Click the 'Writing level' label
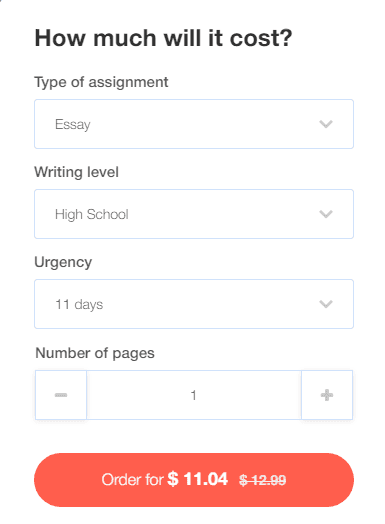Screen dimensions: 385x524 coord(77,172)
